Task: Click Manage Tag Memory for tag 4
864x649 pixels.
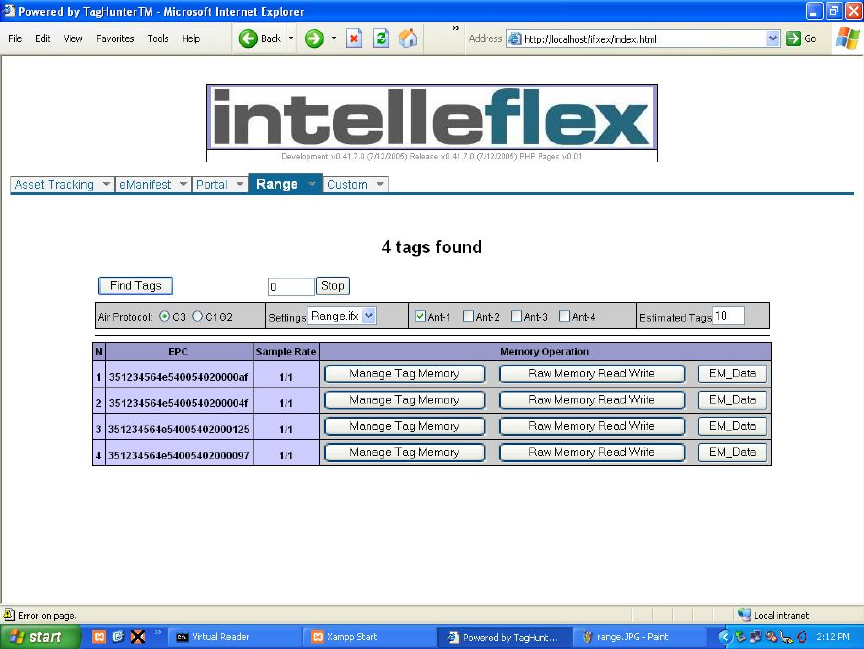Action: click(x=404, y=452)
